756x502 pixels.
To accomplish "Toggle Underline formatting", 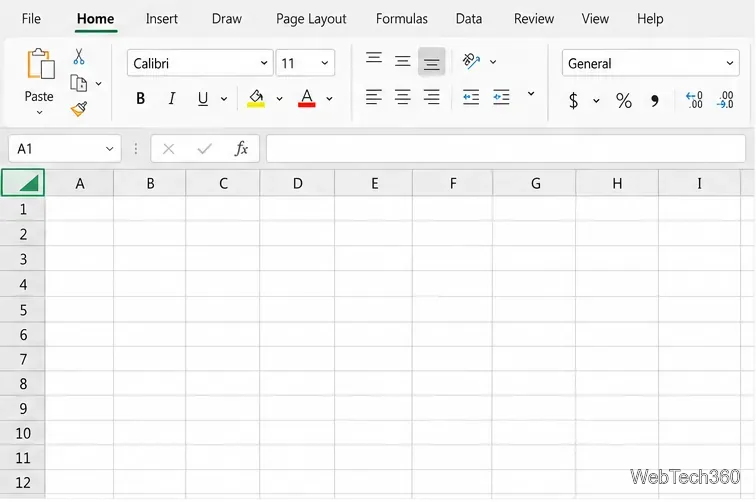I will pos(203,98).
